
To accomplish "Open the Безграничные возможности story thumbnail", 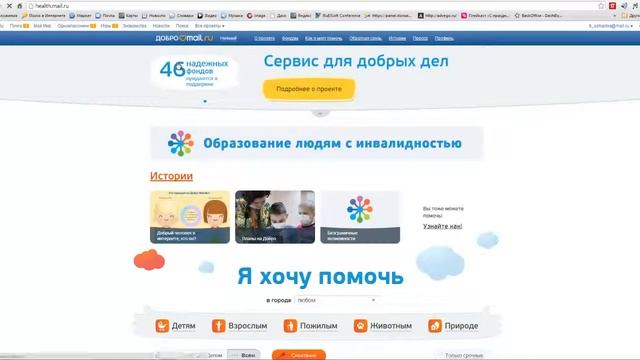I will 360,217.
